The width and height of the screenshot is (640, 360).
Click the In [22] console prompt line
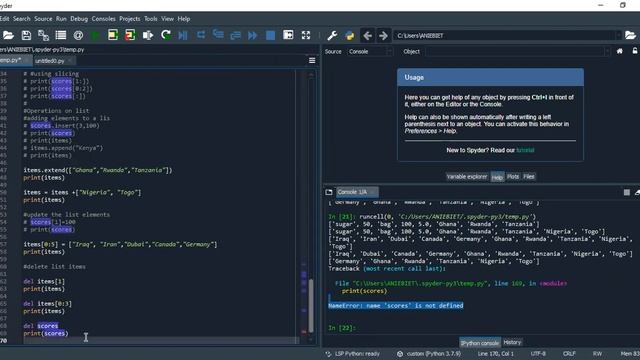pyautogui.click(x=342, y=328)
